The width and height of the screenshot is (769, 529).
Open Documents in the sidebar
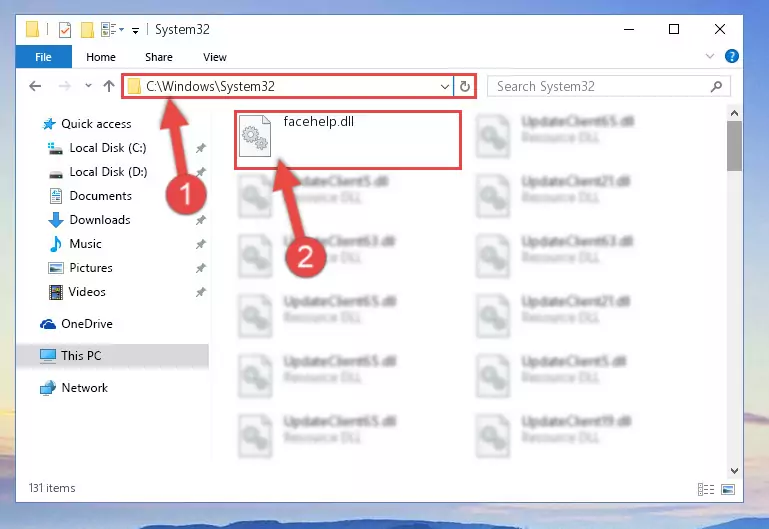[101, 196]
